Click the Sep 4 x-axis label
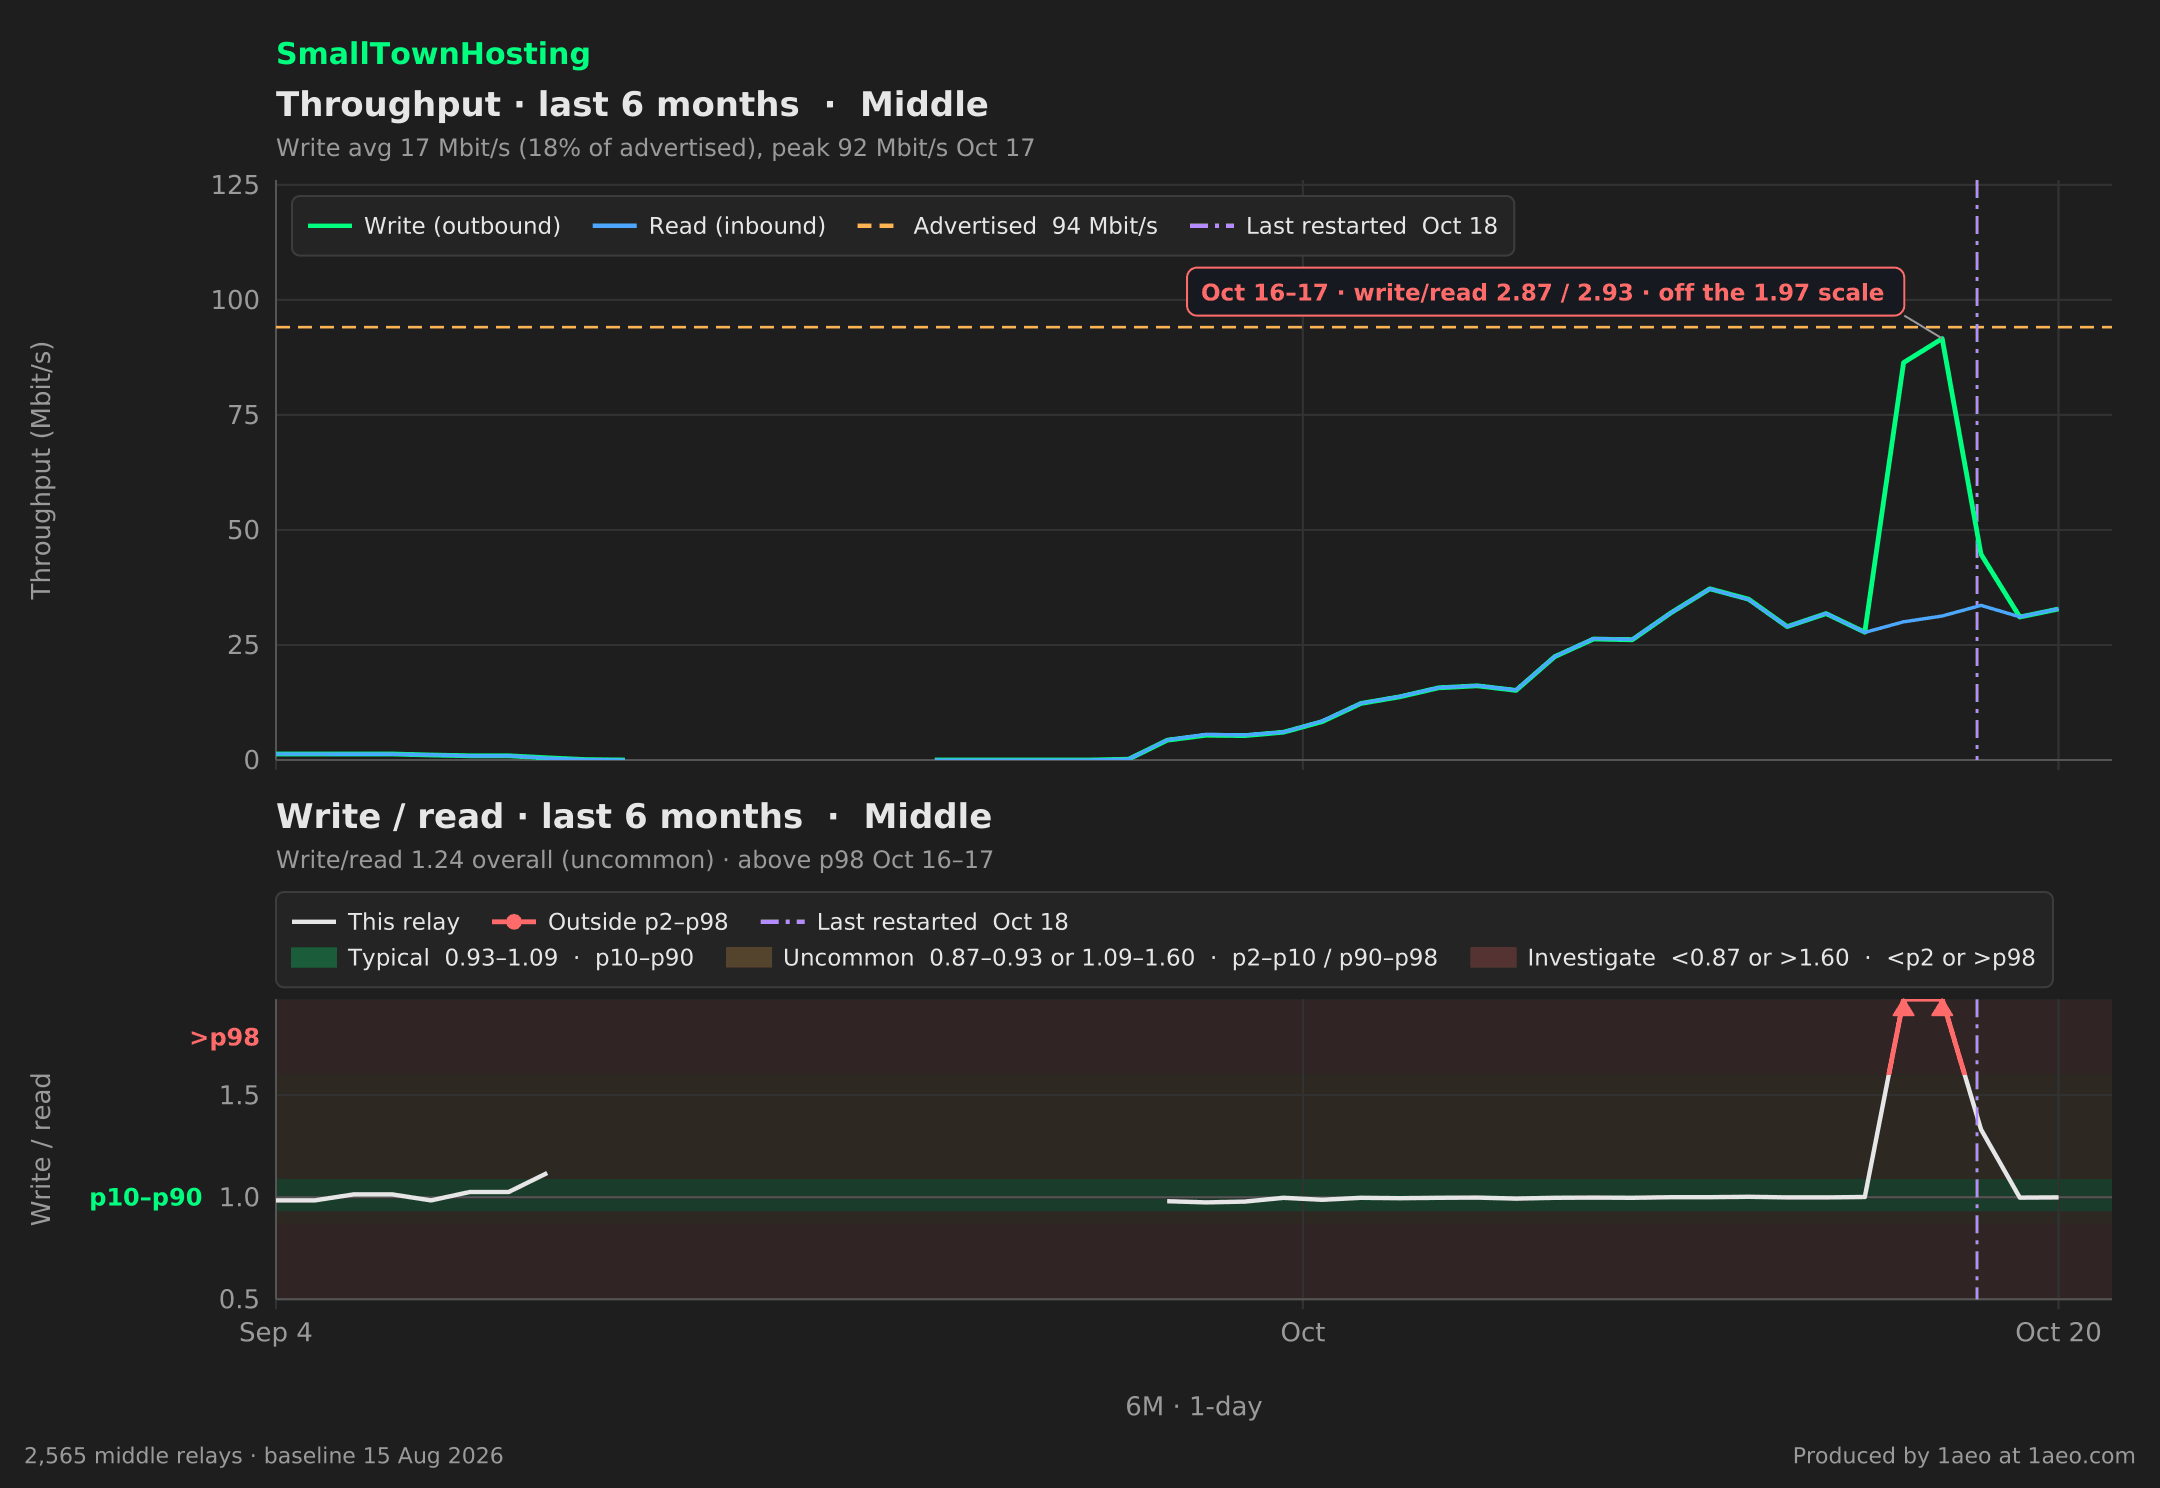Screen dimensions: 2160x1488 [x=276, y=1333]
